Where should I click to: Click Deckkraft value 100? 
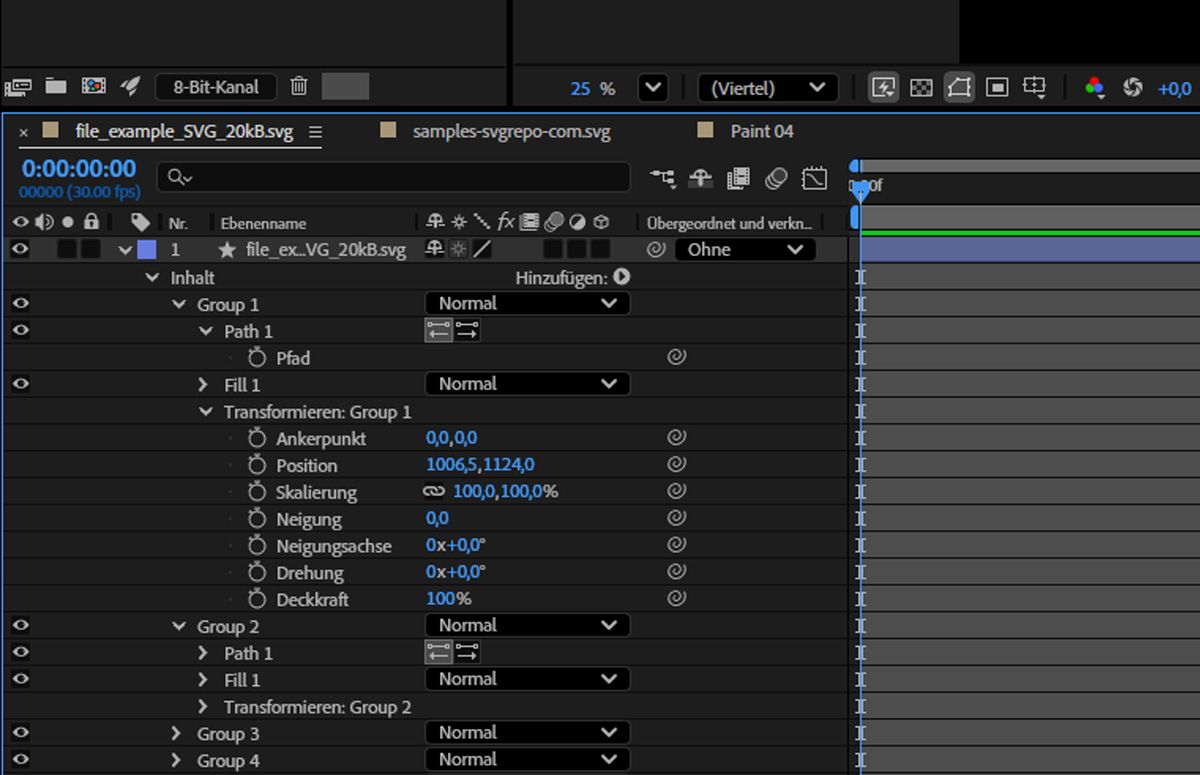click(x=441, y=599)
